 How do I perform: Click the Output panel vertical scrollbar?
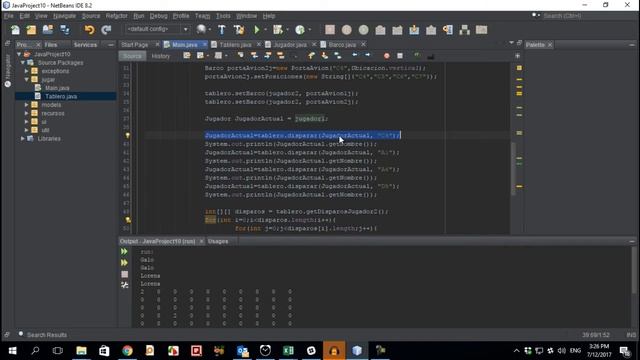[x=634, y=270]
